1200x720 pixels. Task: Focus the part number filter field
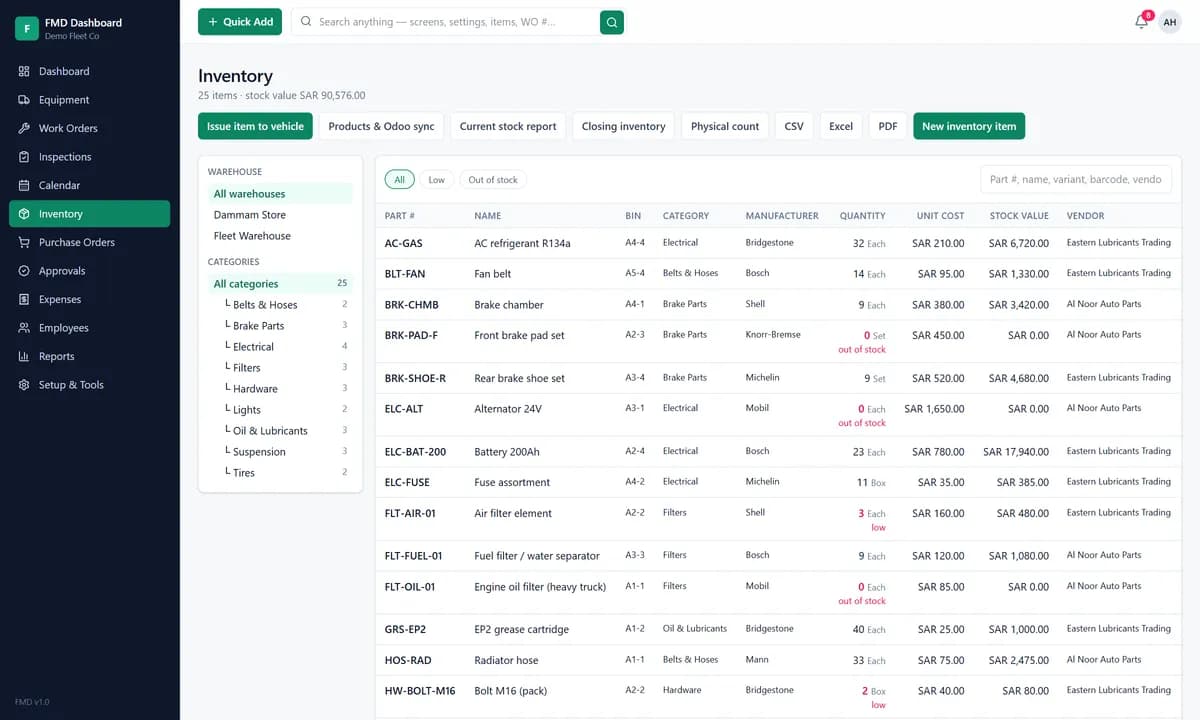1076,180
